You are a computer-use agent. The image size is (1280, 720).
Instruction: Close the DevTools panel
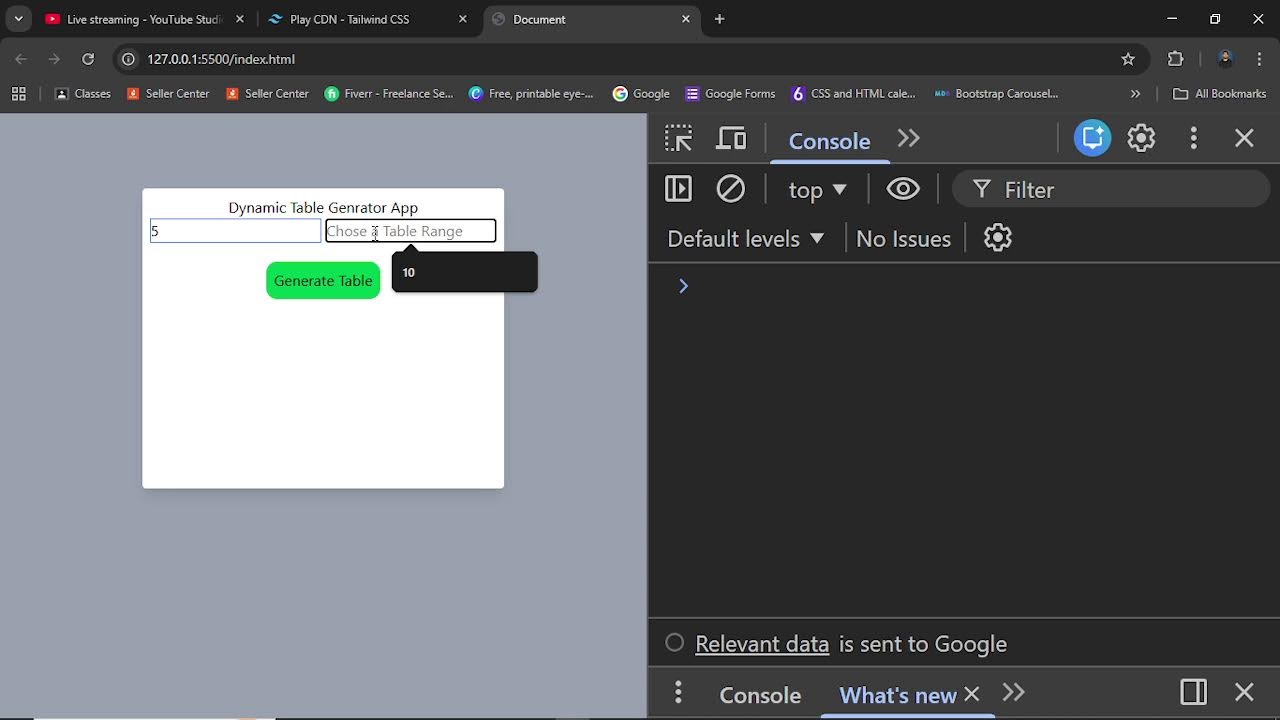click(1244, 138)
